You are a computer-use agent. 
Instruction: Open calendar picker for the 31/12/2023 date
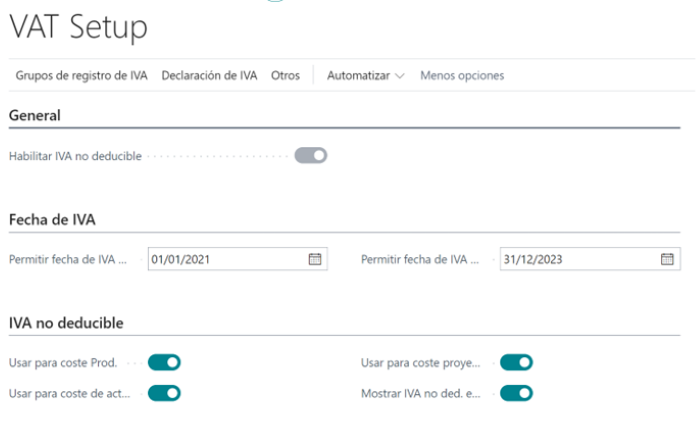667,259
